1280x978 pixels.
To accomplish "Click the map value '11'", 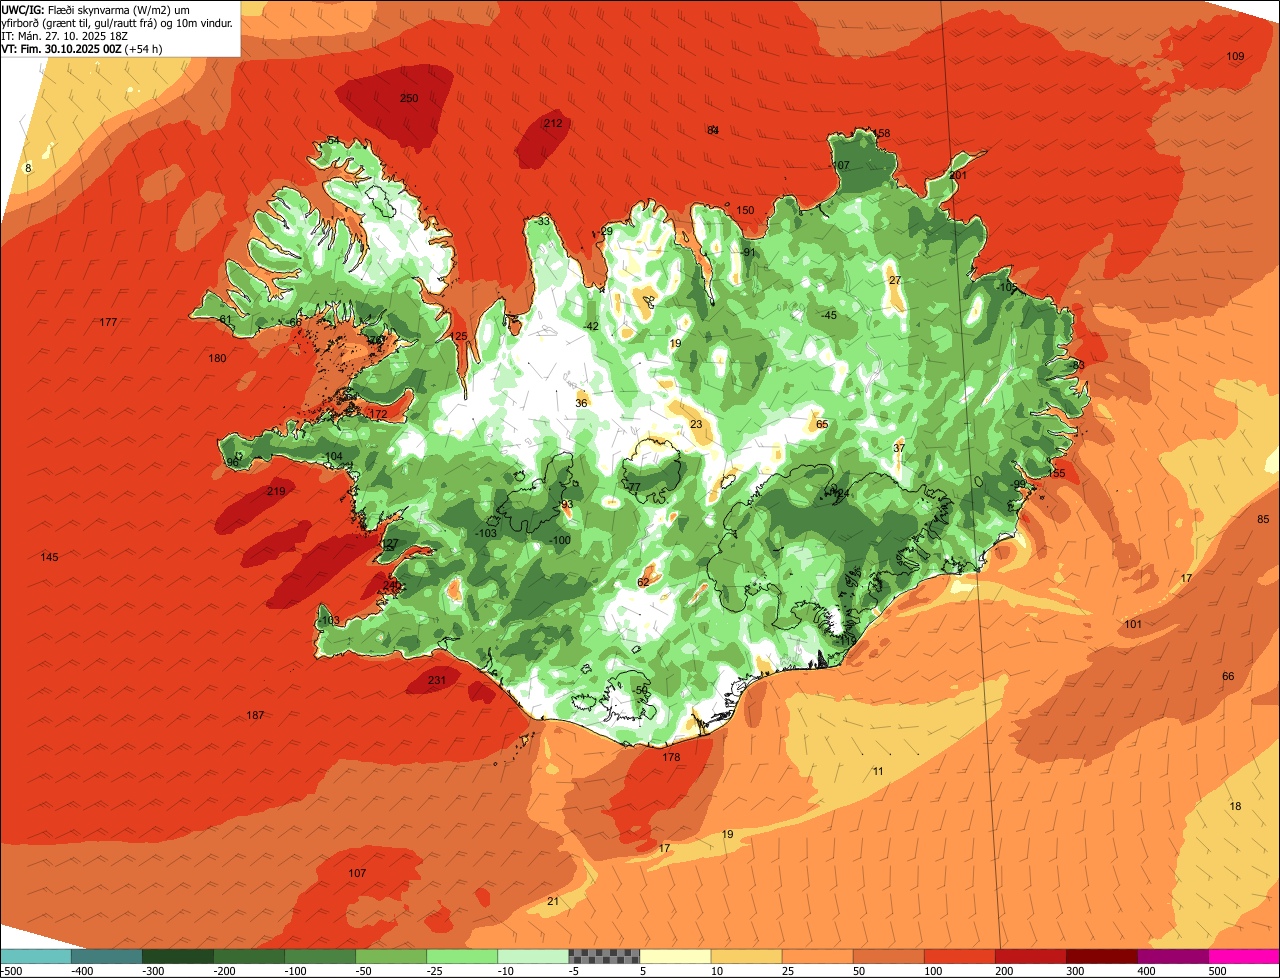I will [x=878, y=771].
